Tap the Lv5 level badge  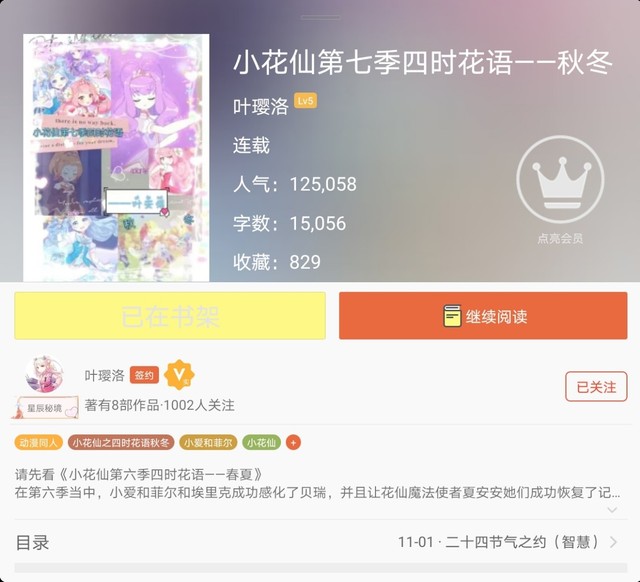point(306,101)
